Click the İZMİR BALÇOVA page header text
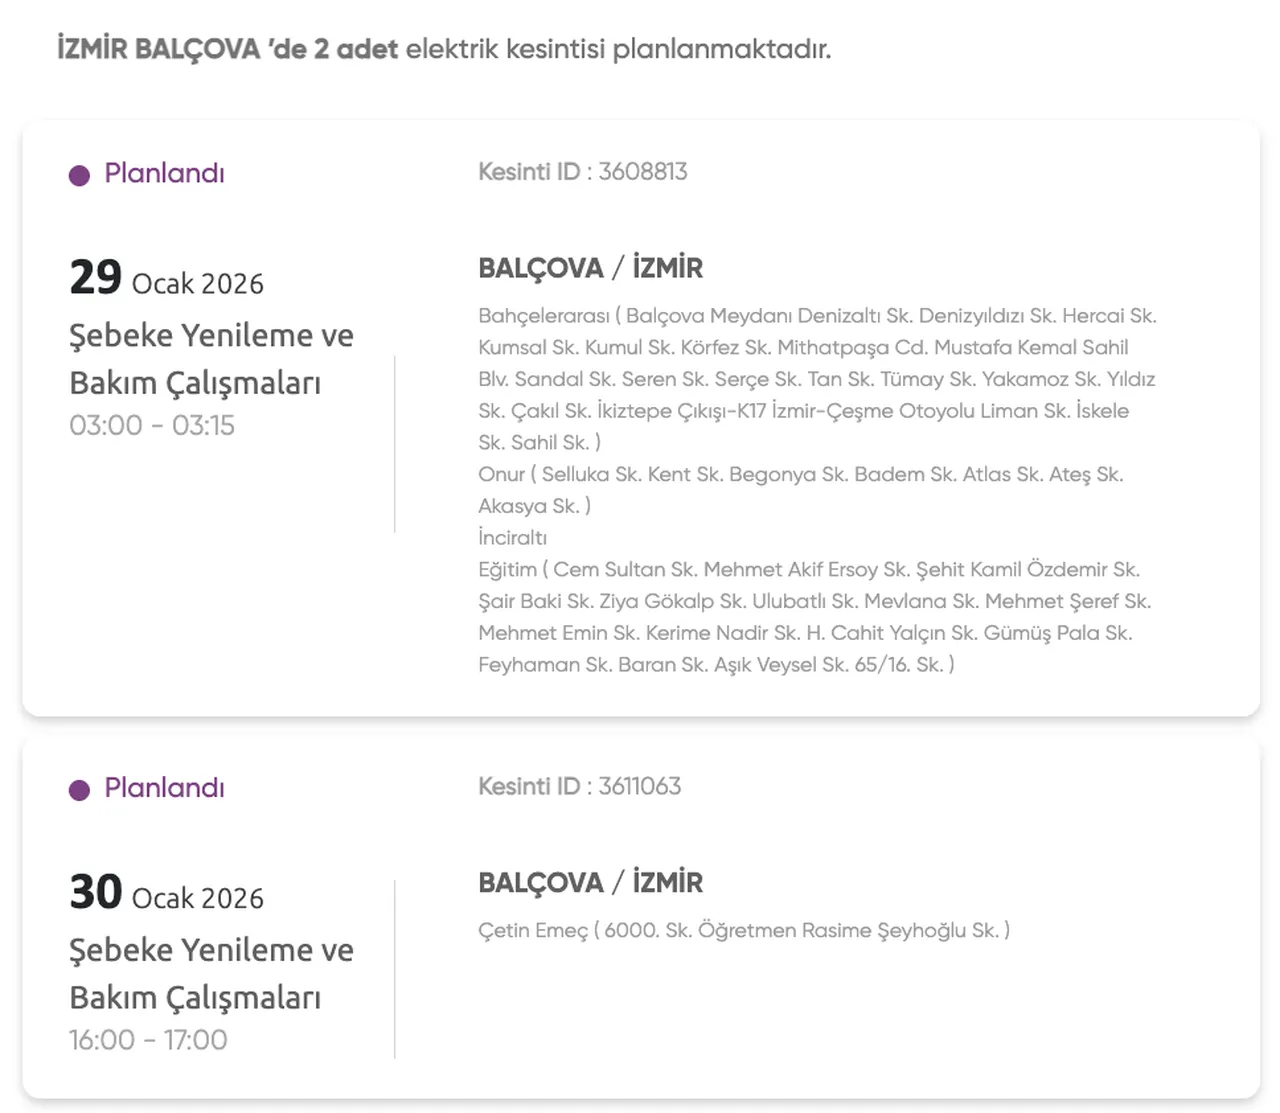The image size is (1280, 1113). (443, 49)
